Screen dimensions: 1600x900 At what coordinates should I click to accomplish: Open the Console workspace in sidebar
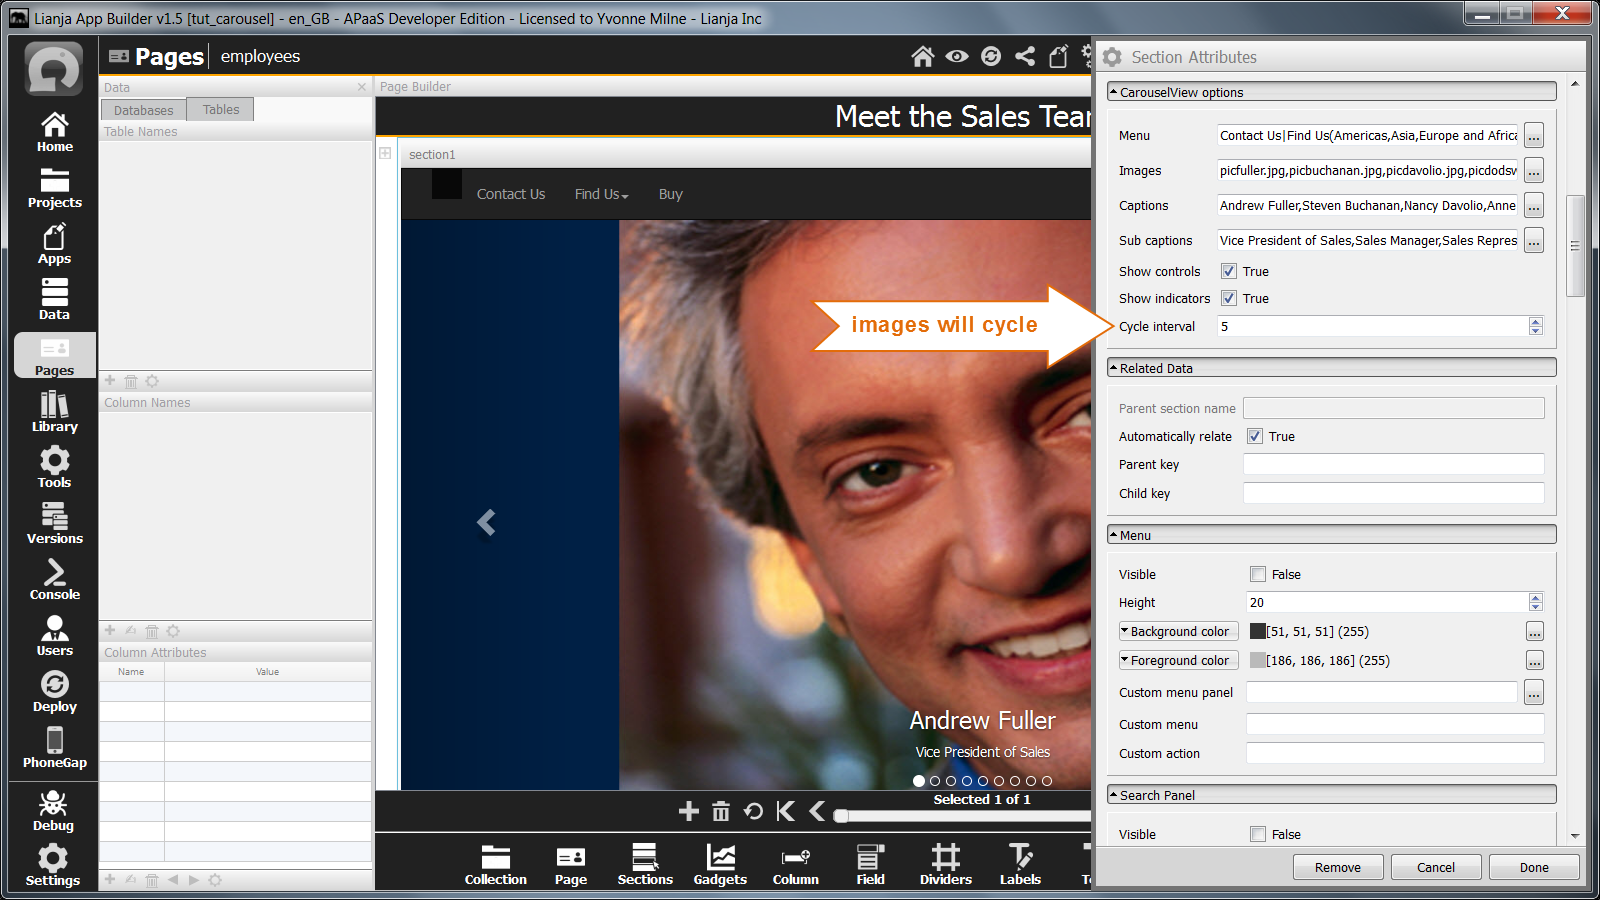[x=54, y=579]
